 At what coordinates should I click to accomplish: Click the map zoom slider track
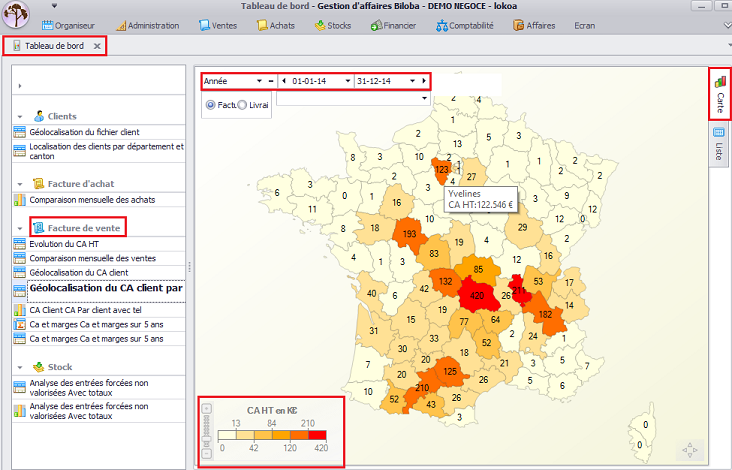[206, 431]
